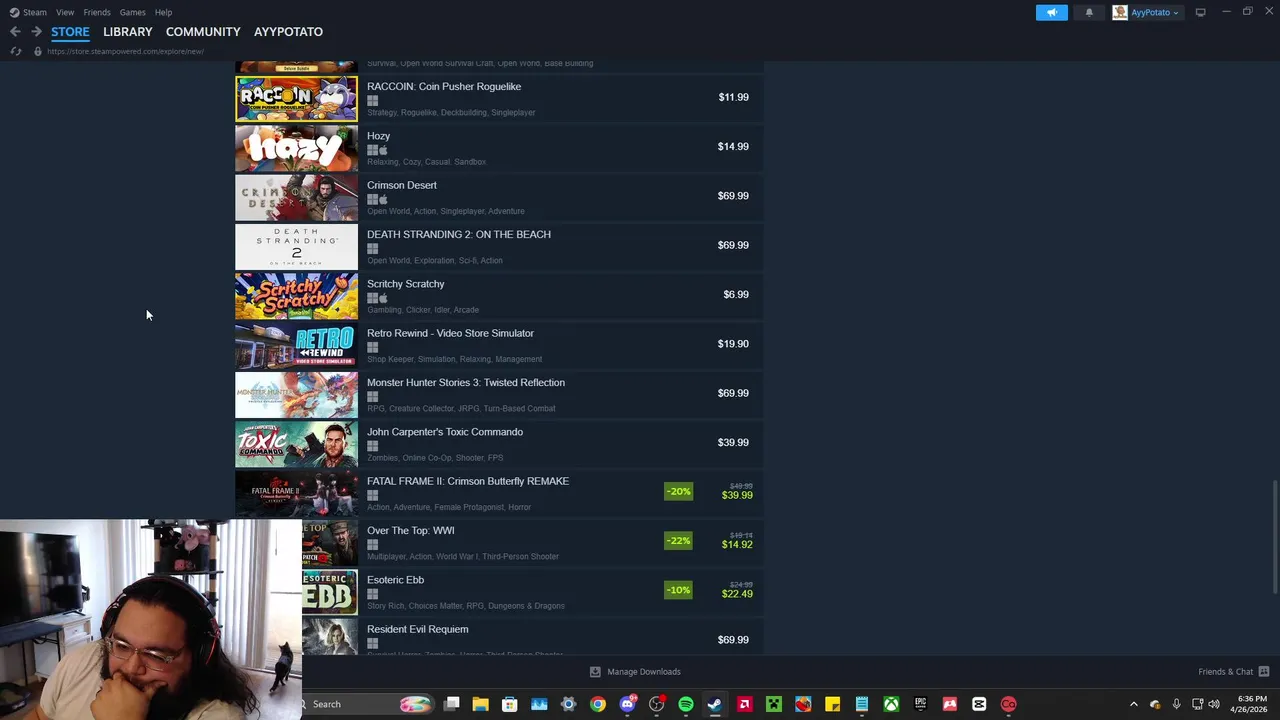The width and height of the screenshot is (1280, 720).
Task: Click the padlock site security icon
Action: pos(37,51)
